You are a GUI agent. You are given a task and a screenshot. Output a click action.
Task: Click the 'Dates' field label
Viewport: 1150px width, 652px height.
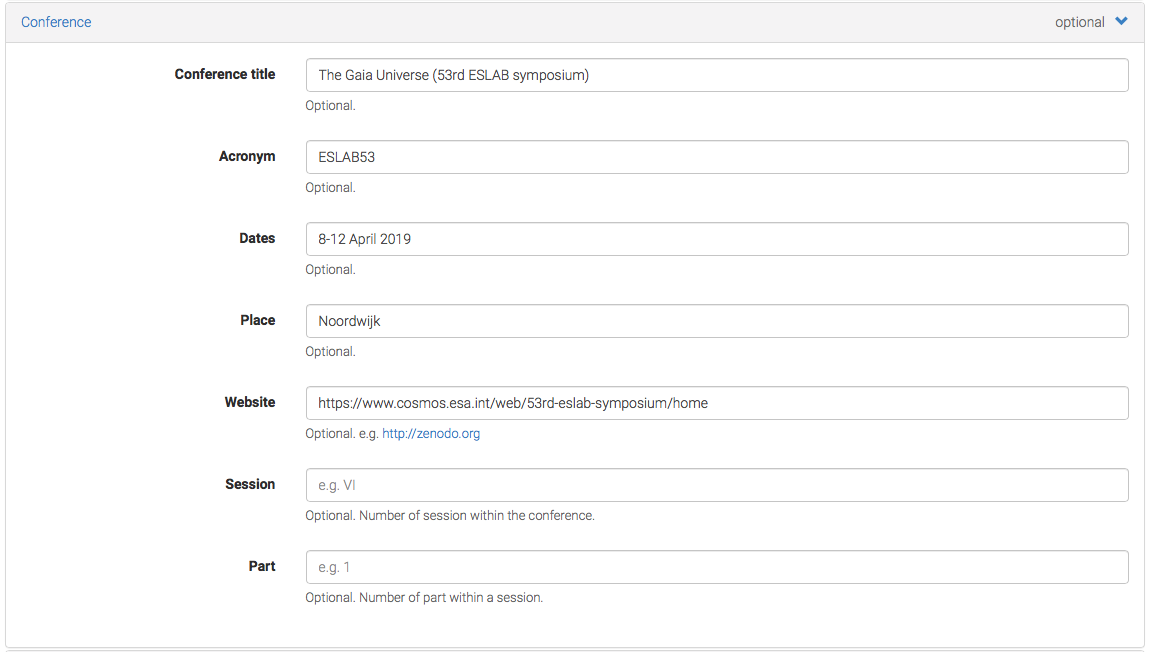pyautogui.click(x=257, y=238)
